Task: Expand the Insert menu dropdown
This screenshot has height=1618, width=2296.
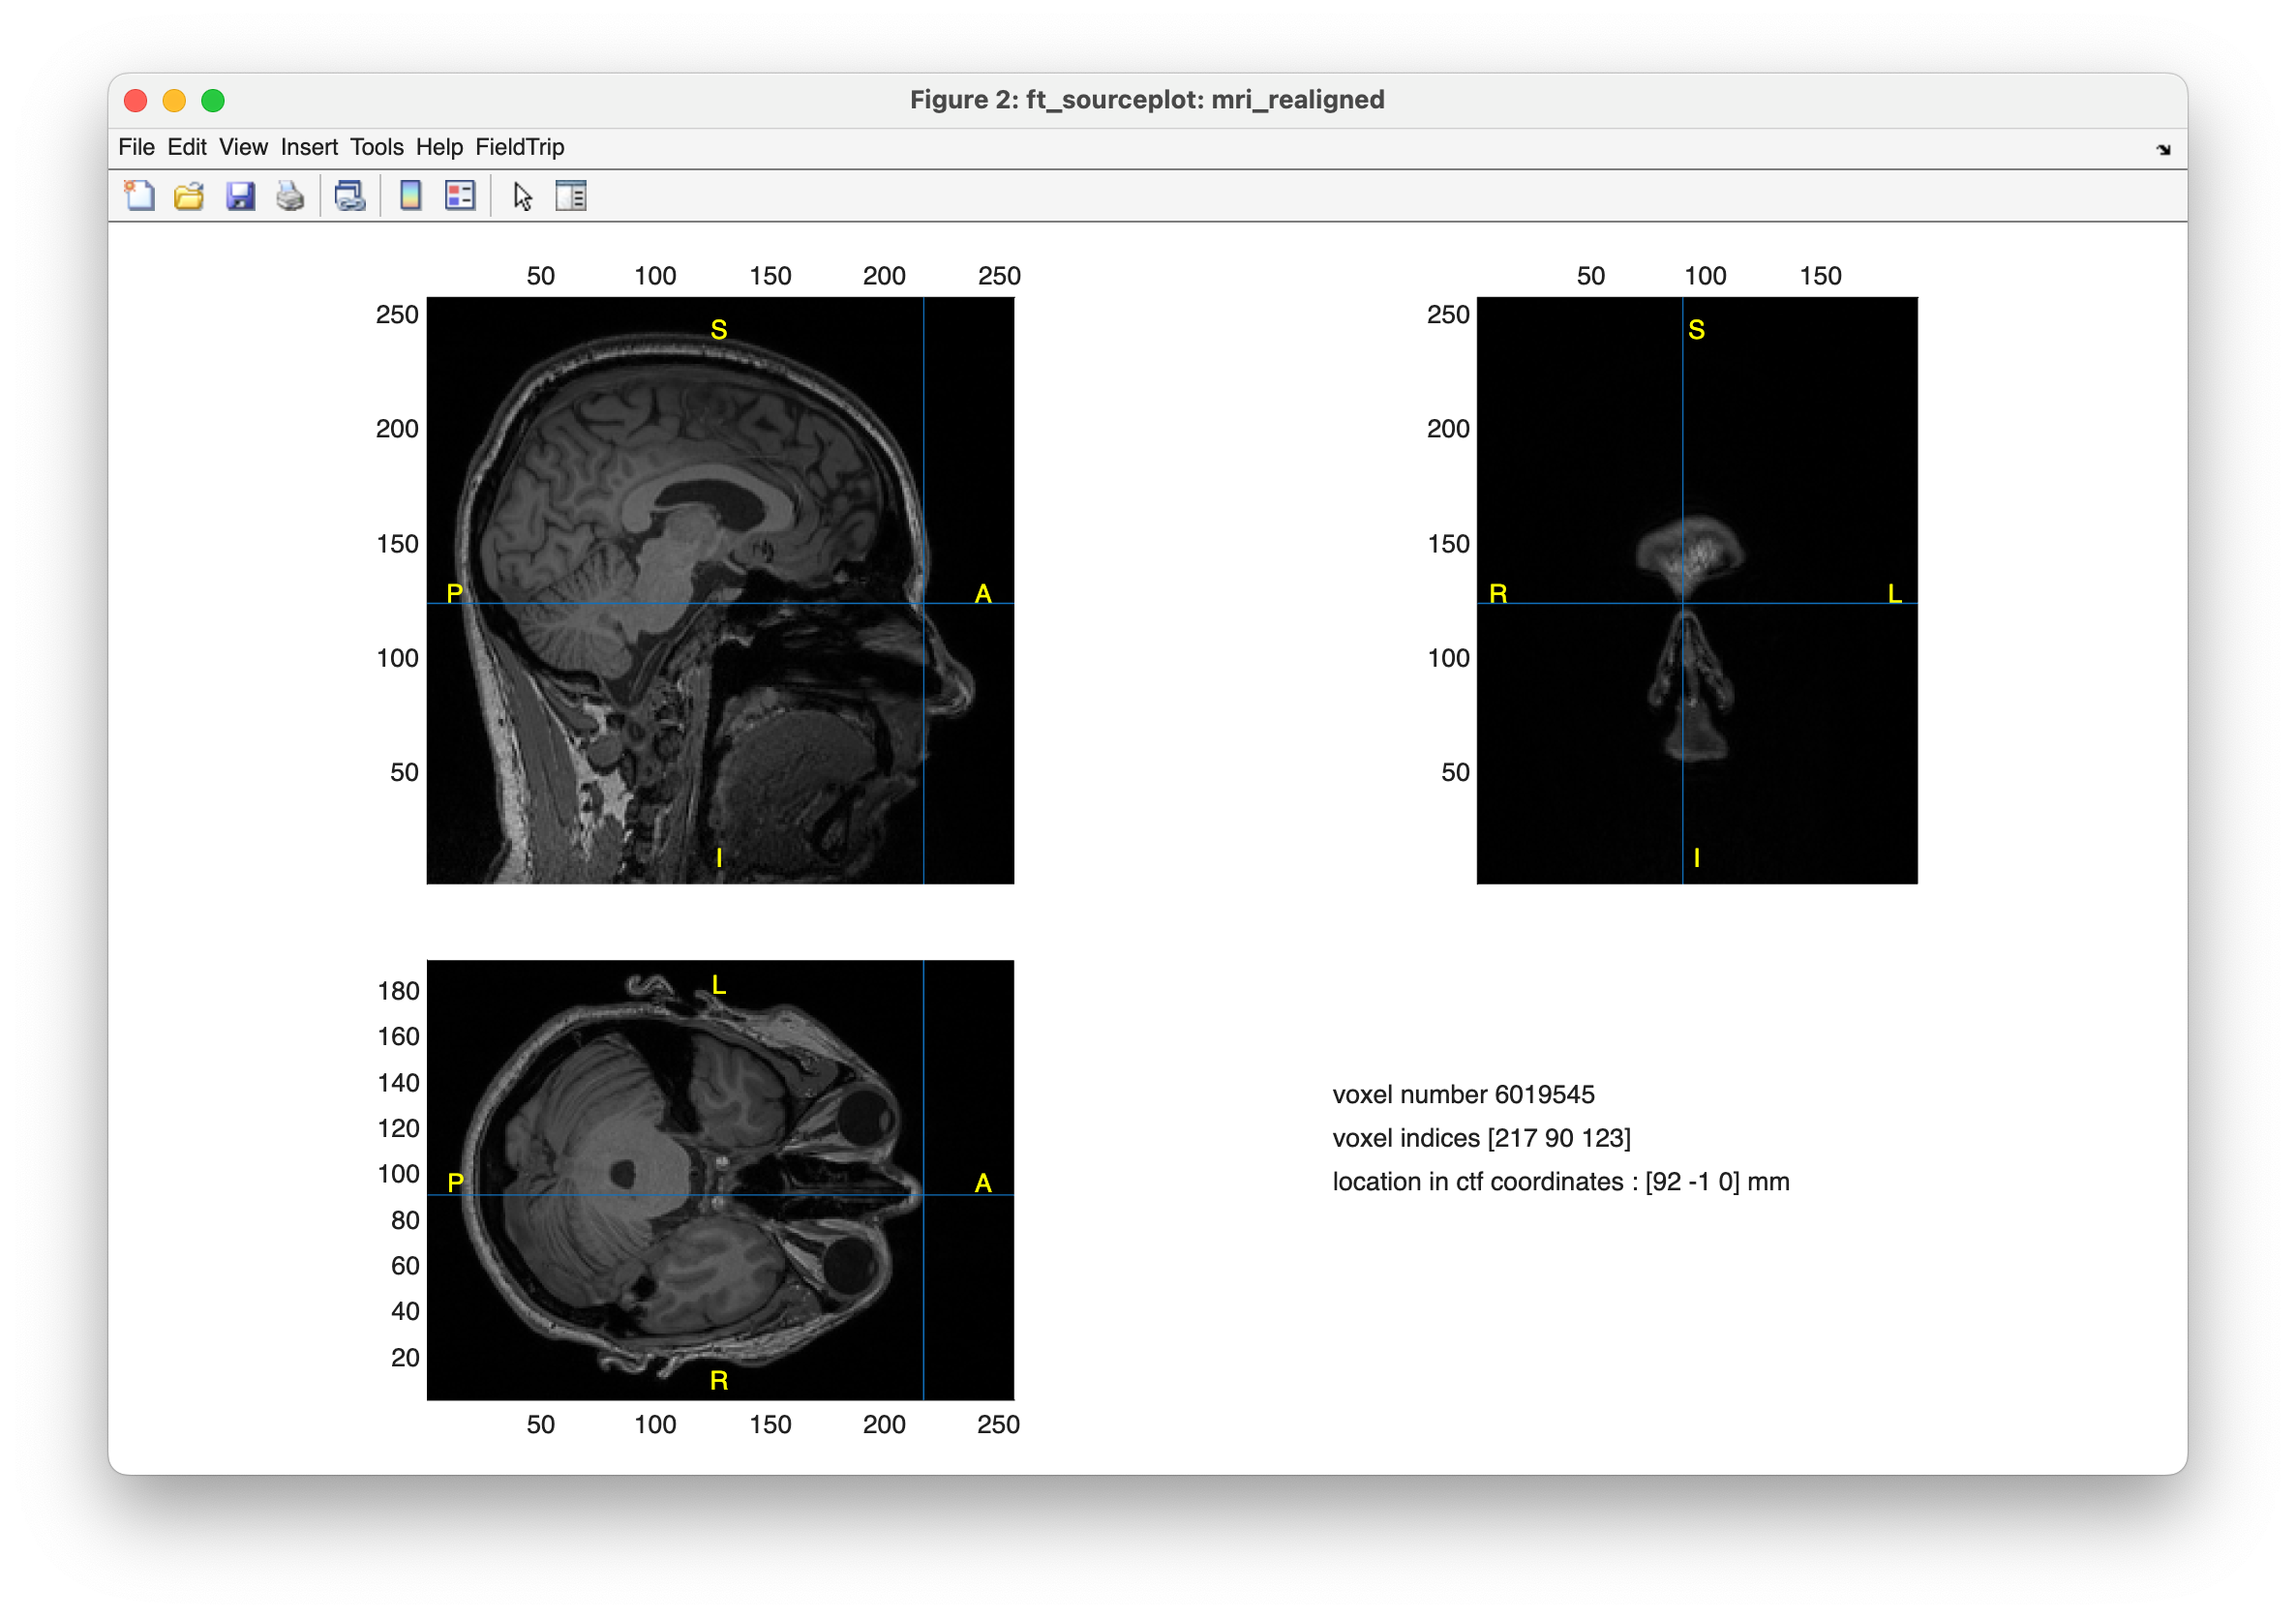Action: (x=308, y=147)
